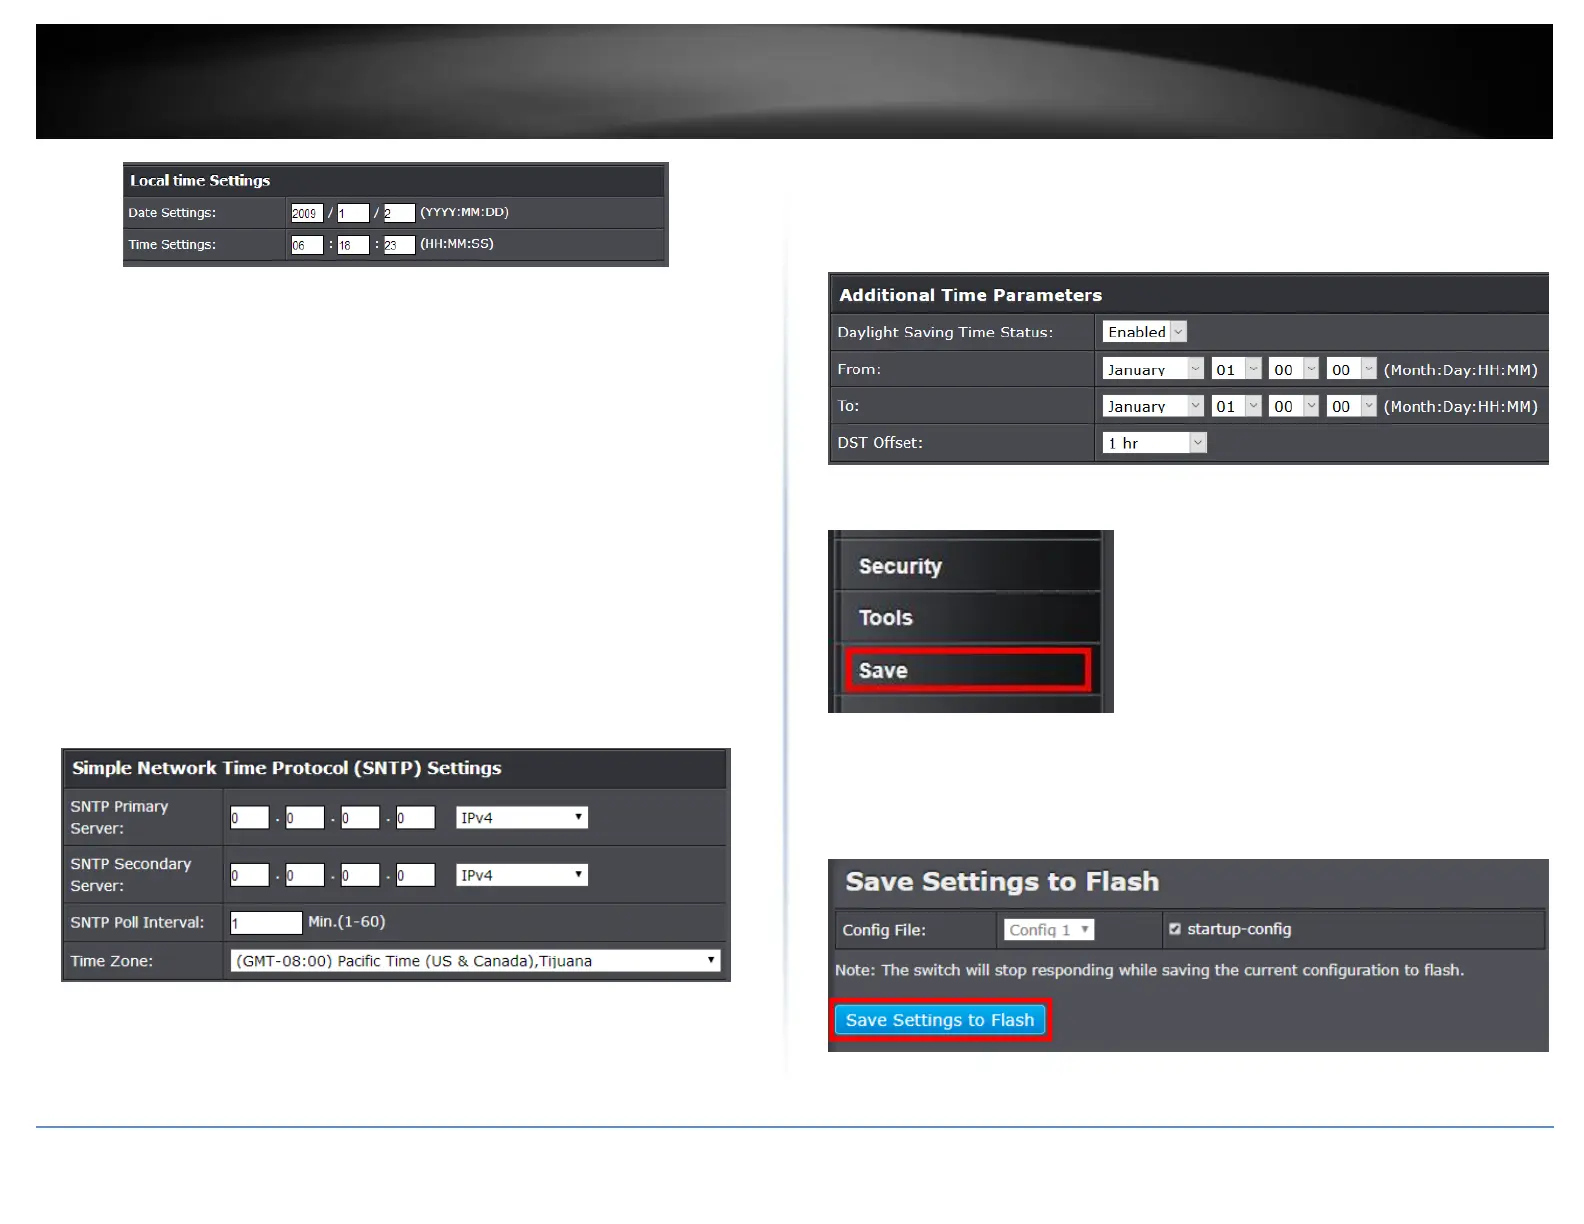Click the day field in Date Settings
The height and width of the screenshot is (1224, 1584).
click(x=399, y=213)
